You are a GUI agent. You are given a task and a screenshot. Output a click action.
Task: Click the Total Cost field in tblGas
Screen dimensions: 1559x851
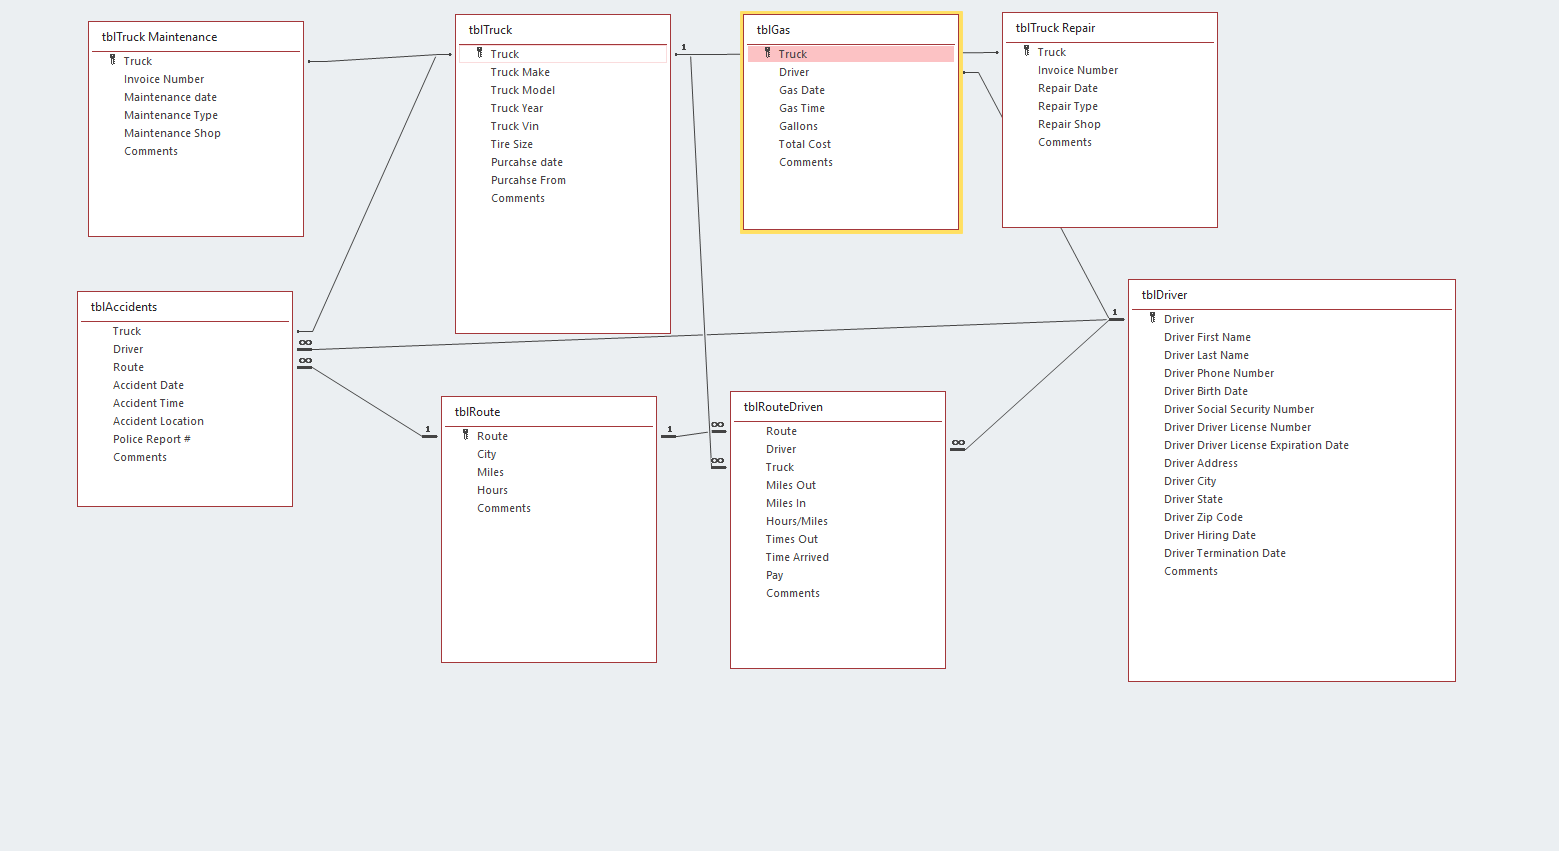804,144
